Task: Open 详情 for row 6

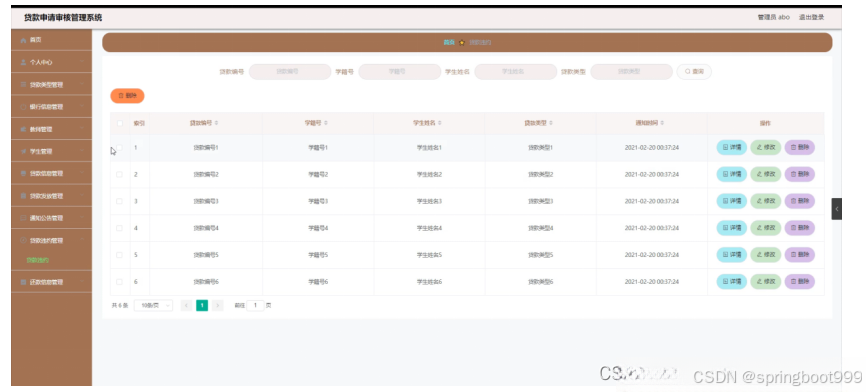Action: click(x=732, y=282)
